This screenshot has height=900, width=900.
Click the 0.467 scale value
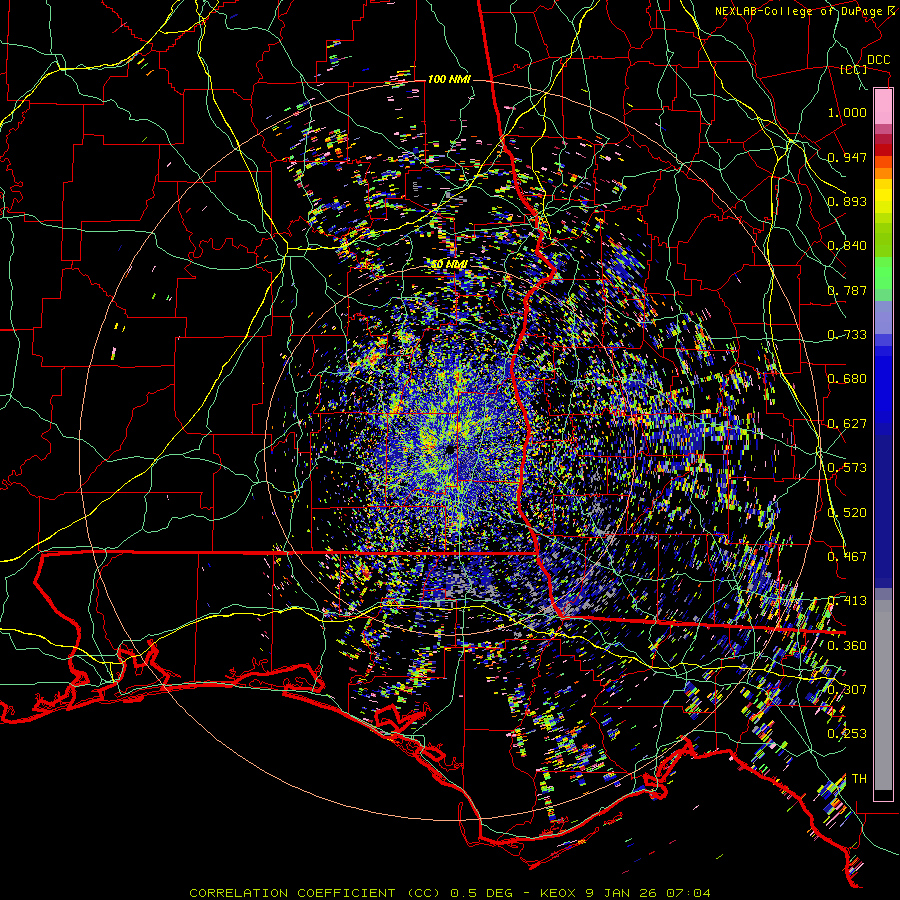point(847,557)
